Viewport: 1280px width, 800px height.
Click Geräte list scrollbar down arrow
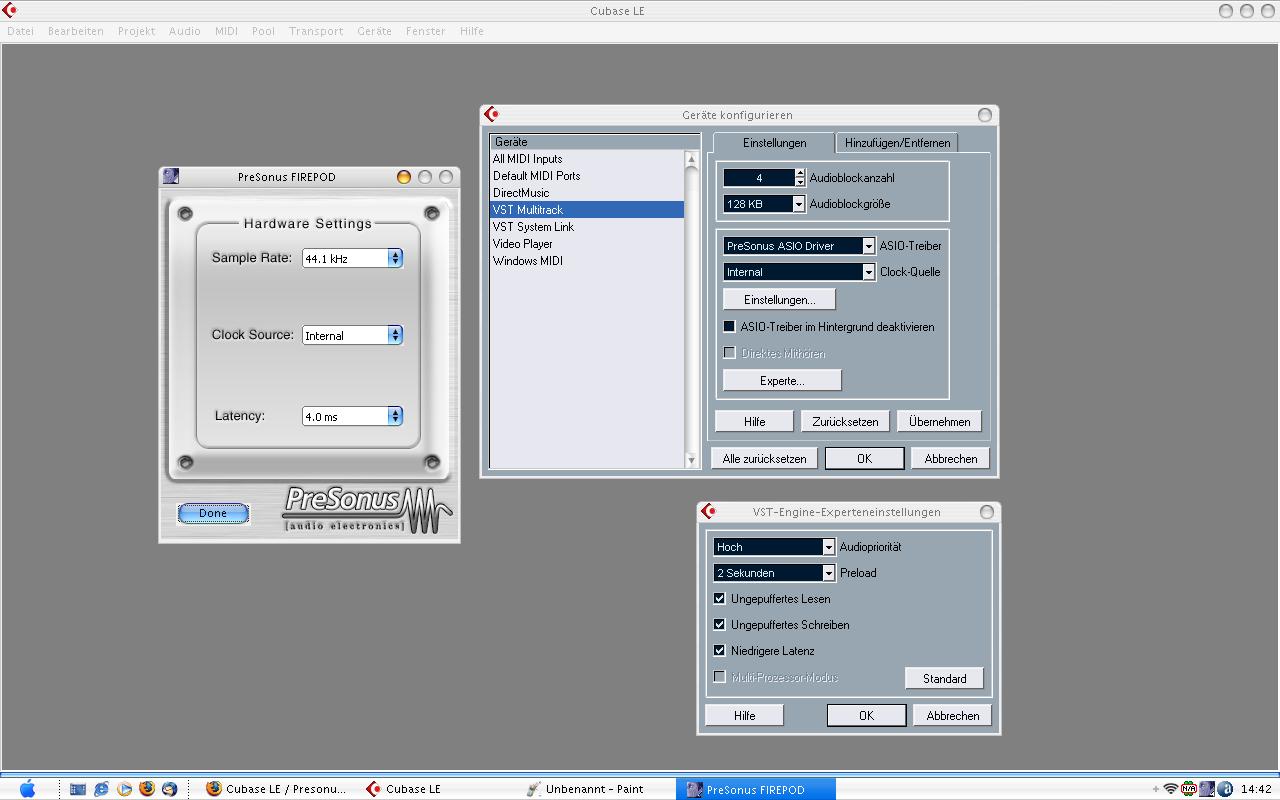[x=691, y=459]
